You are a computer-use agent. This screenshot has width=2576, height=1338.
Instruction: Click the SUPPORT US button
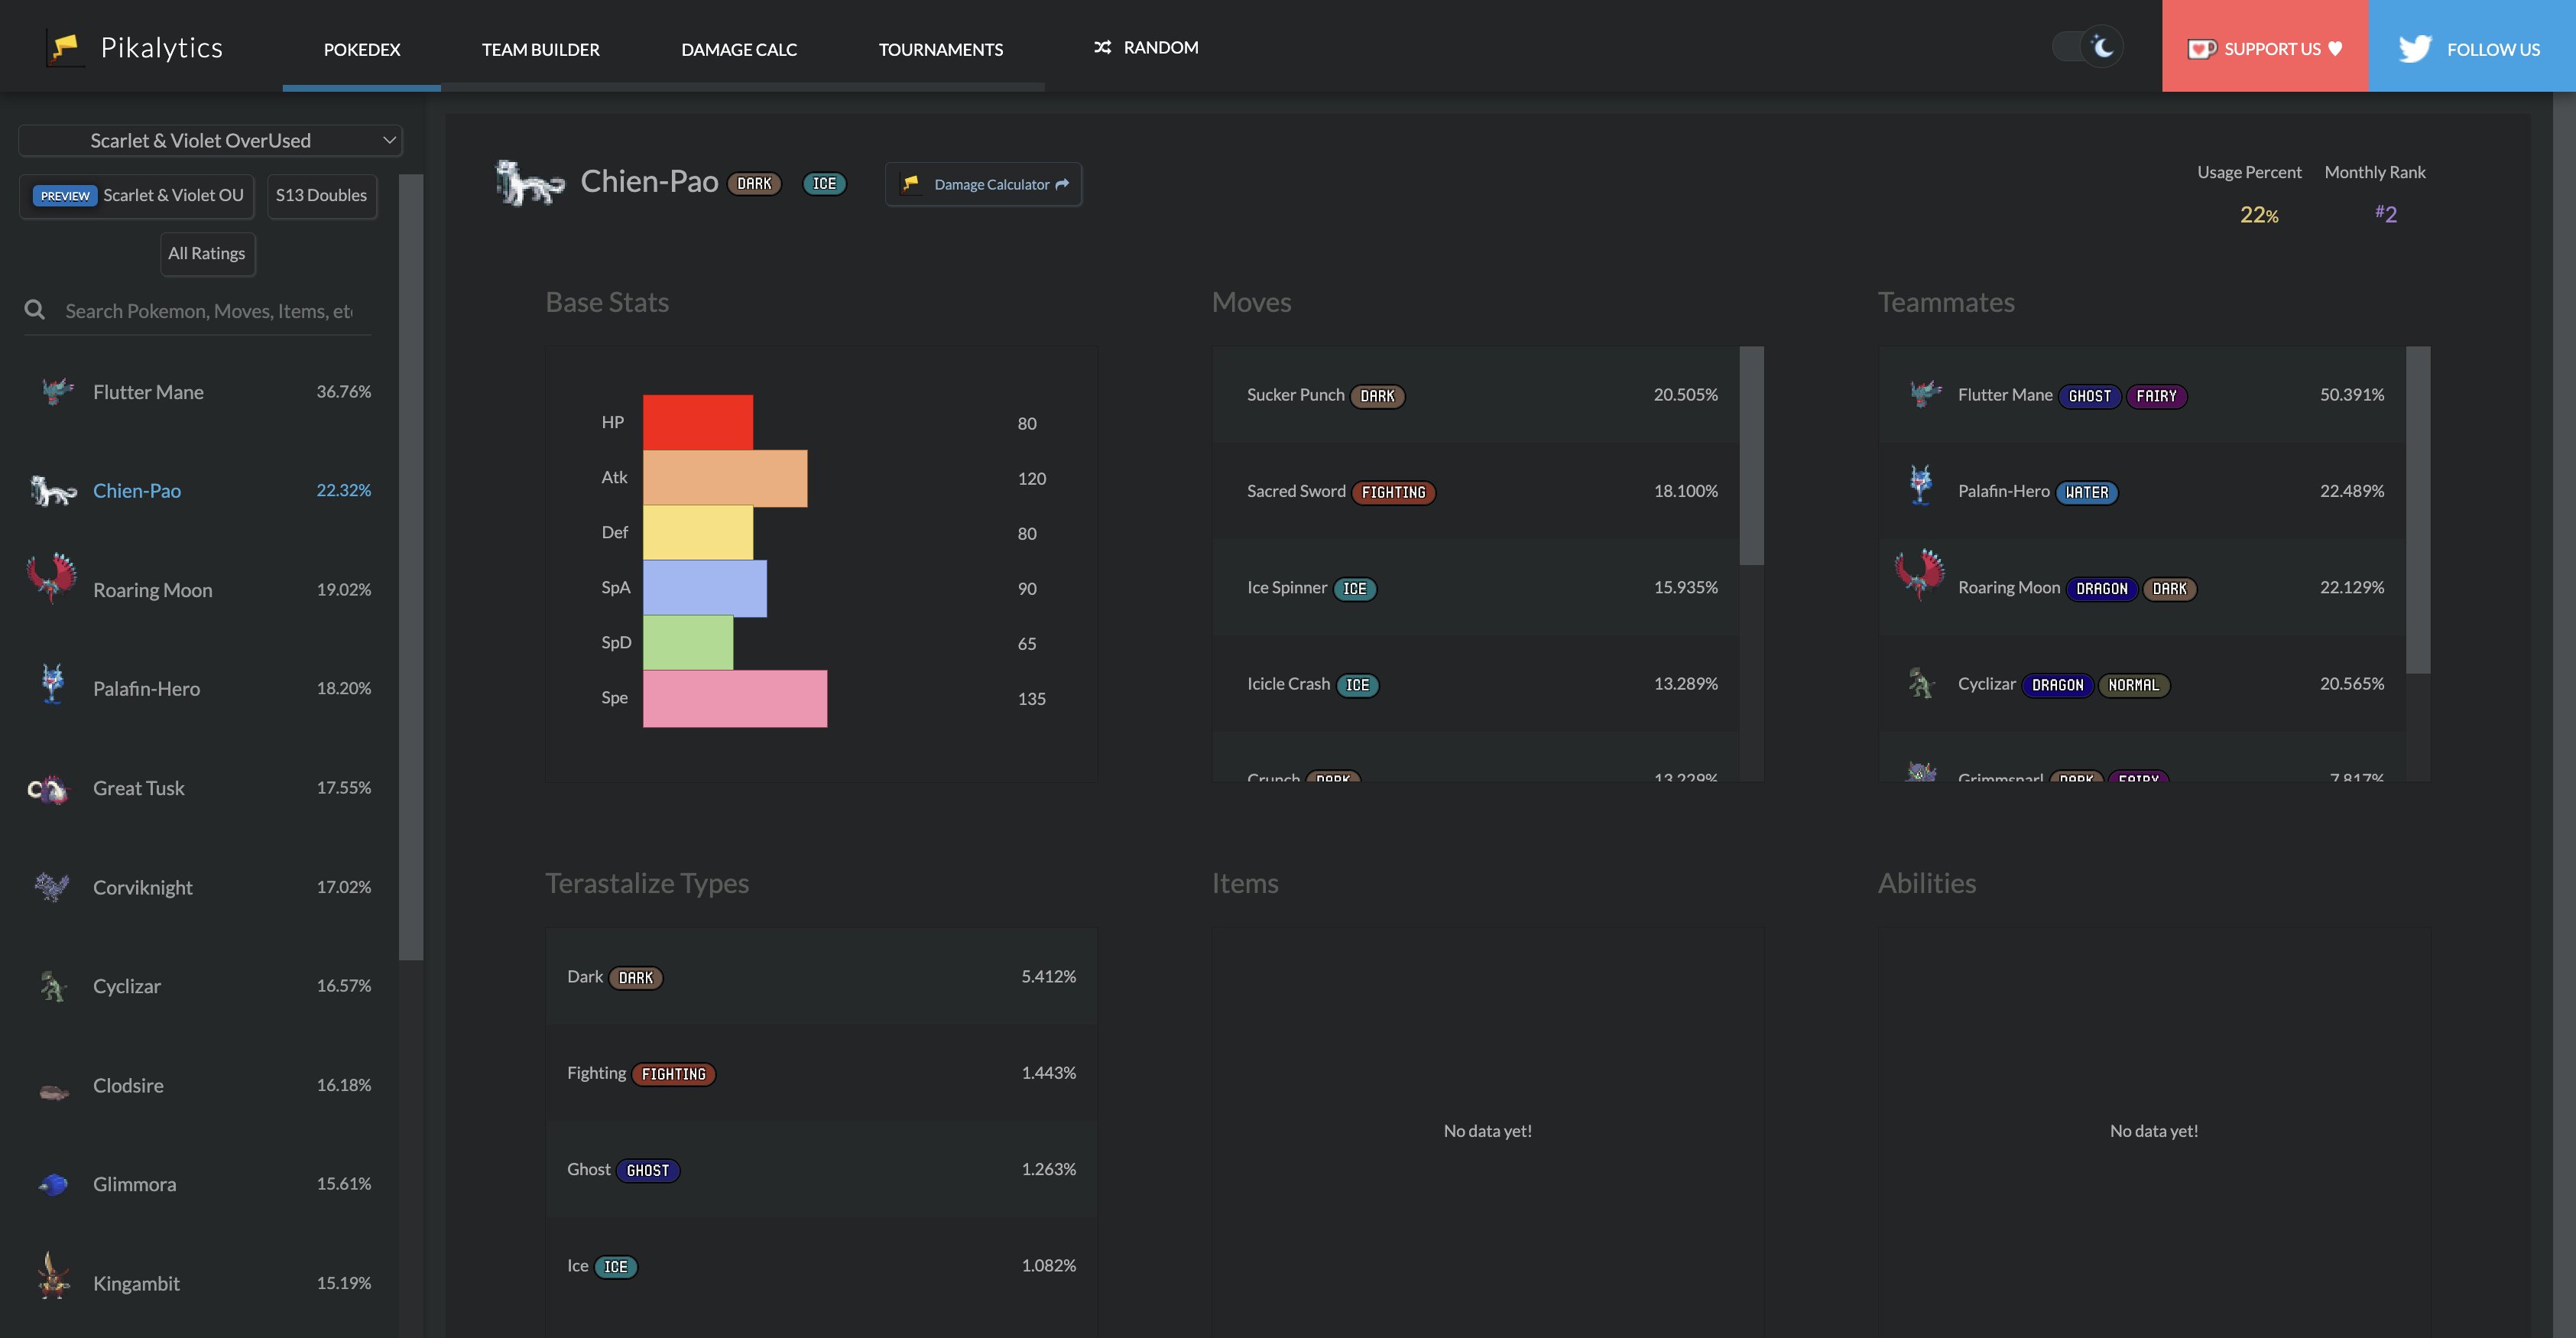coord(2265,46)
